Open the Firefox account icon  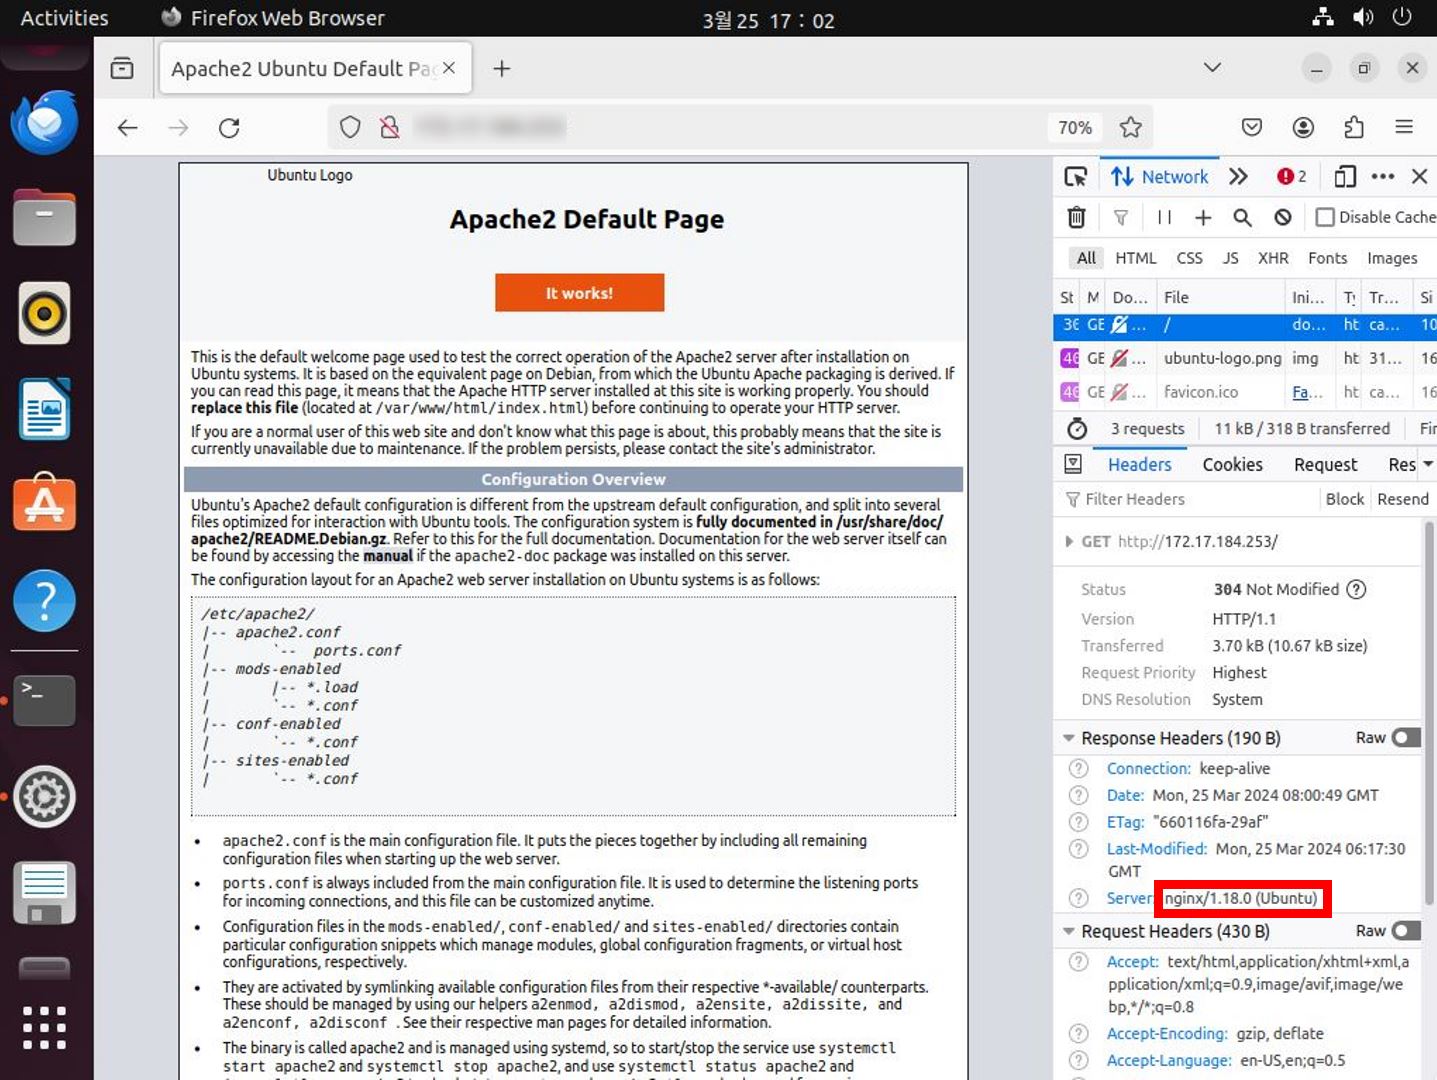1303,127
